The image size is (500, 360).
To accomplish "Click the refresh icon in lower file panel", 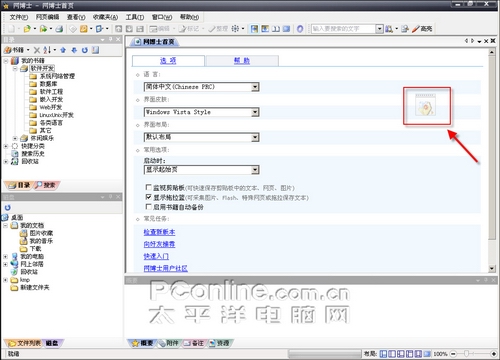I will (8, 207).
